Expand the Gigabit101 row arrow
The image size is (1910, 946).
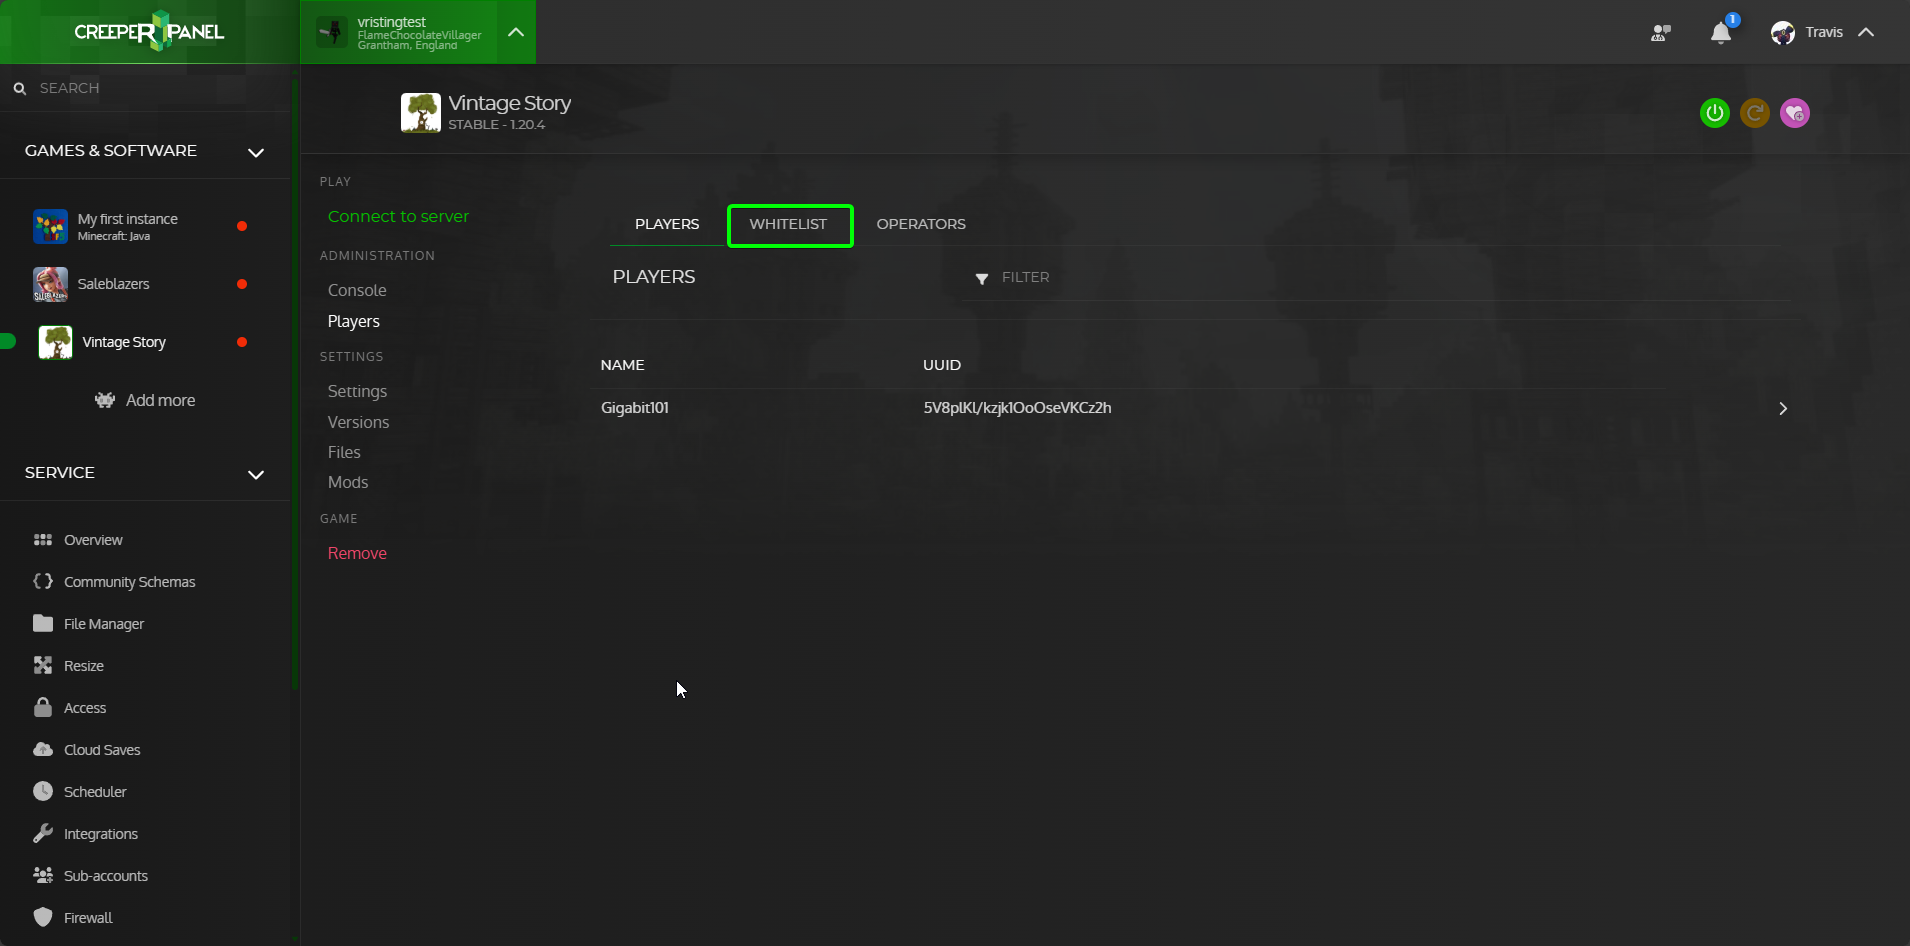1783,408
